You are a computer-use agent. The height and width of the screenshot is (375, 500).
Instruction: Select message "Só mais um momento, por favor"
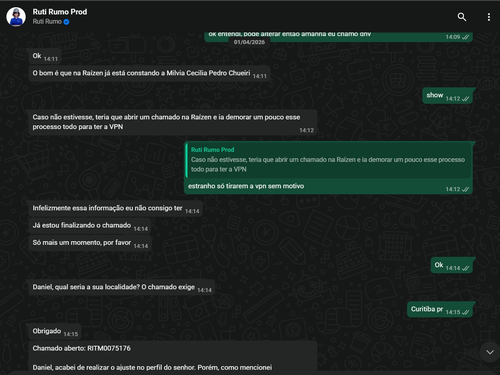click(x=90, y=243)
